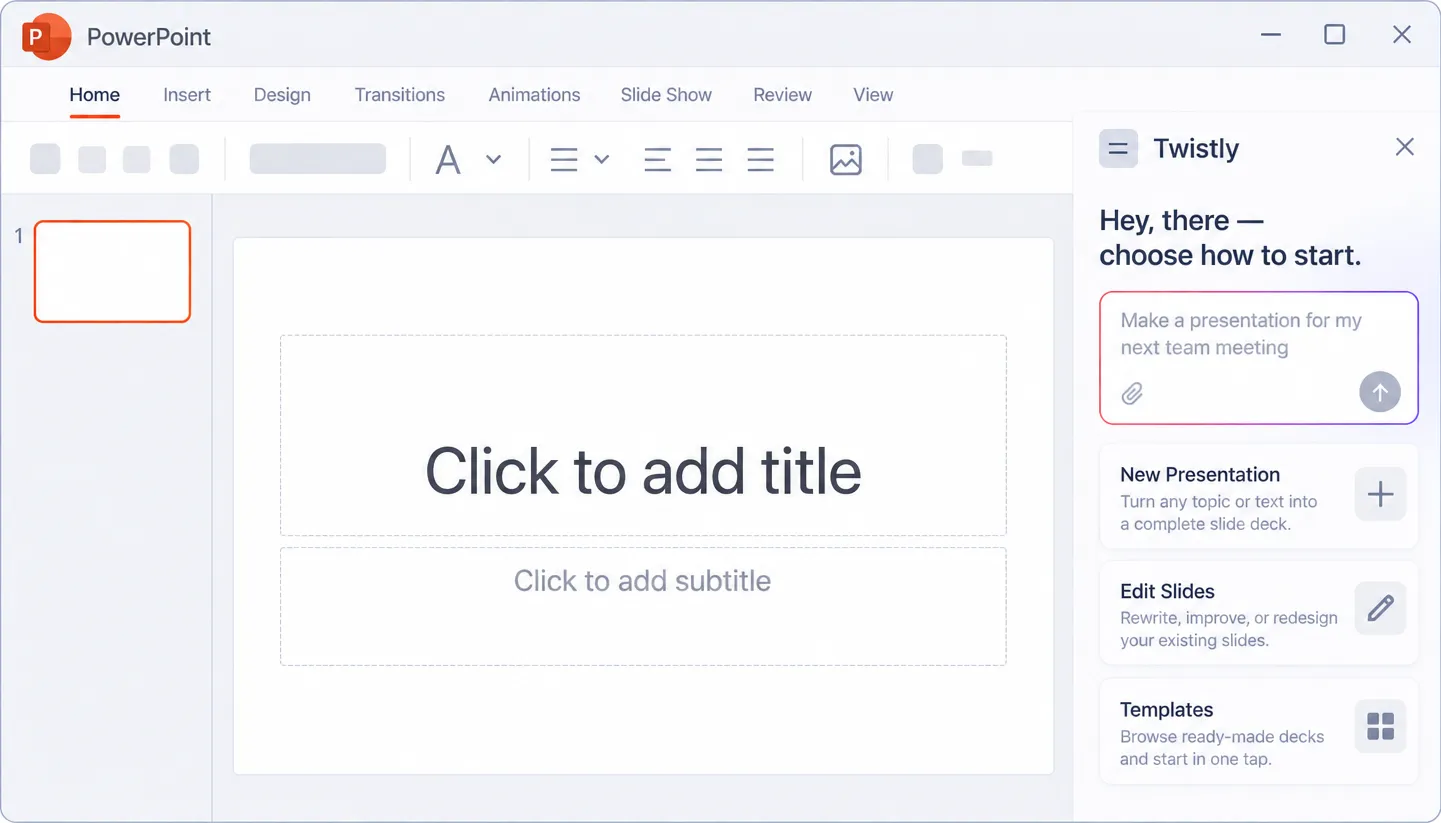Attach a file with the paperclip icon

pyautogui.click(x=1132, y=393)
